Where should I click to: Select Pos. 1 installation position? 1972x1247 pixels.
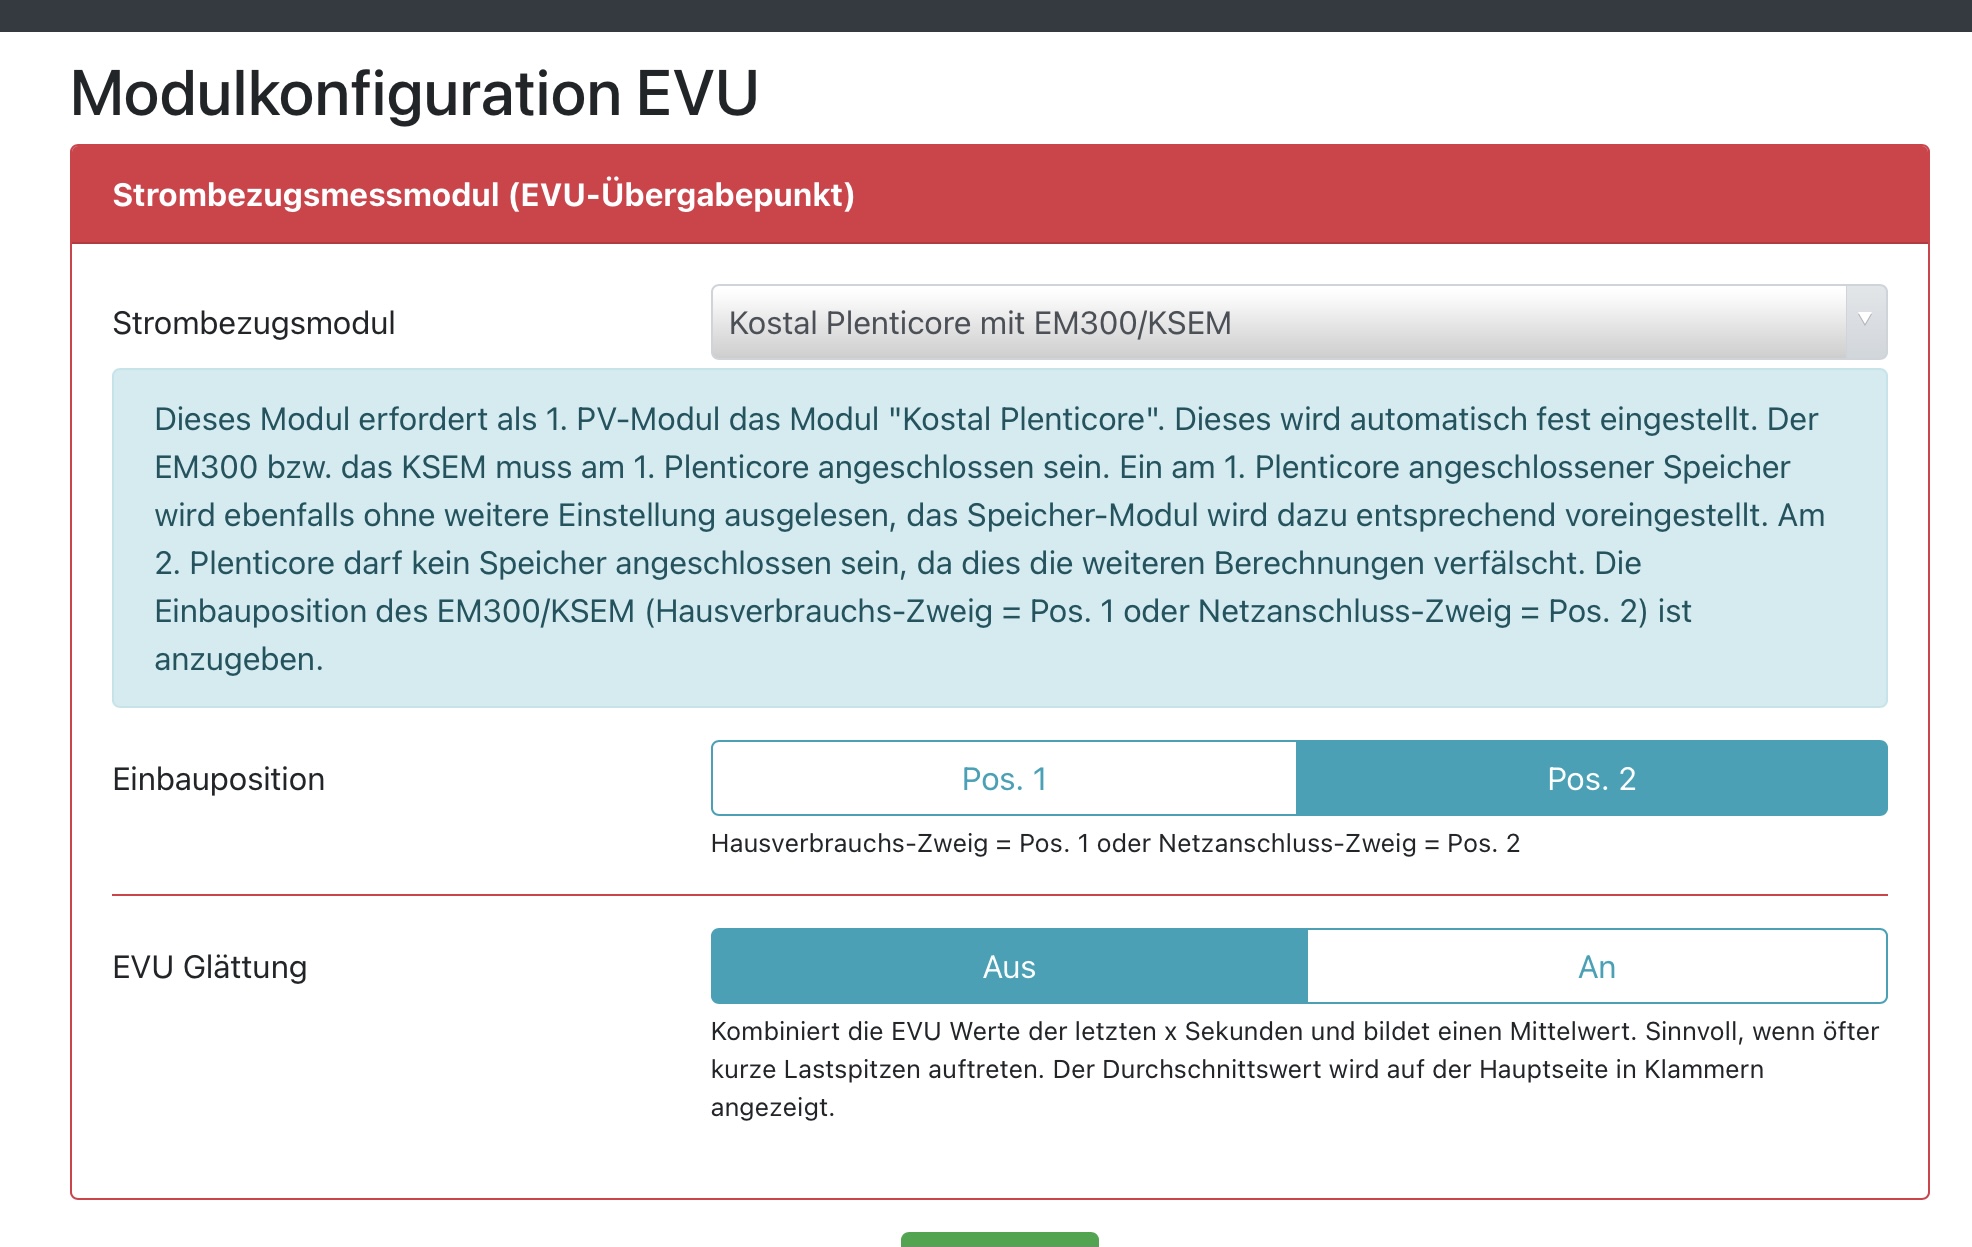pyautogui.click(x=1004, y=779)
